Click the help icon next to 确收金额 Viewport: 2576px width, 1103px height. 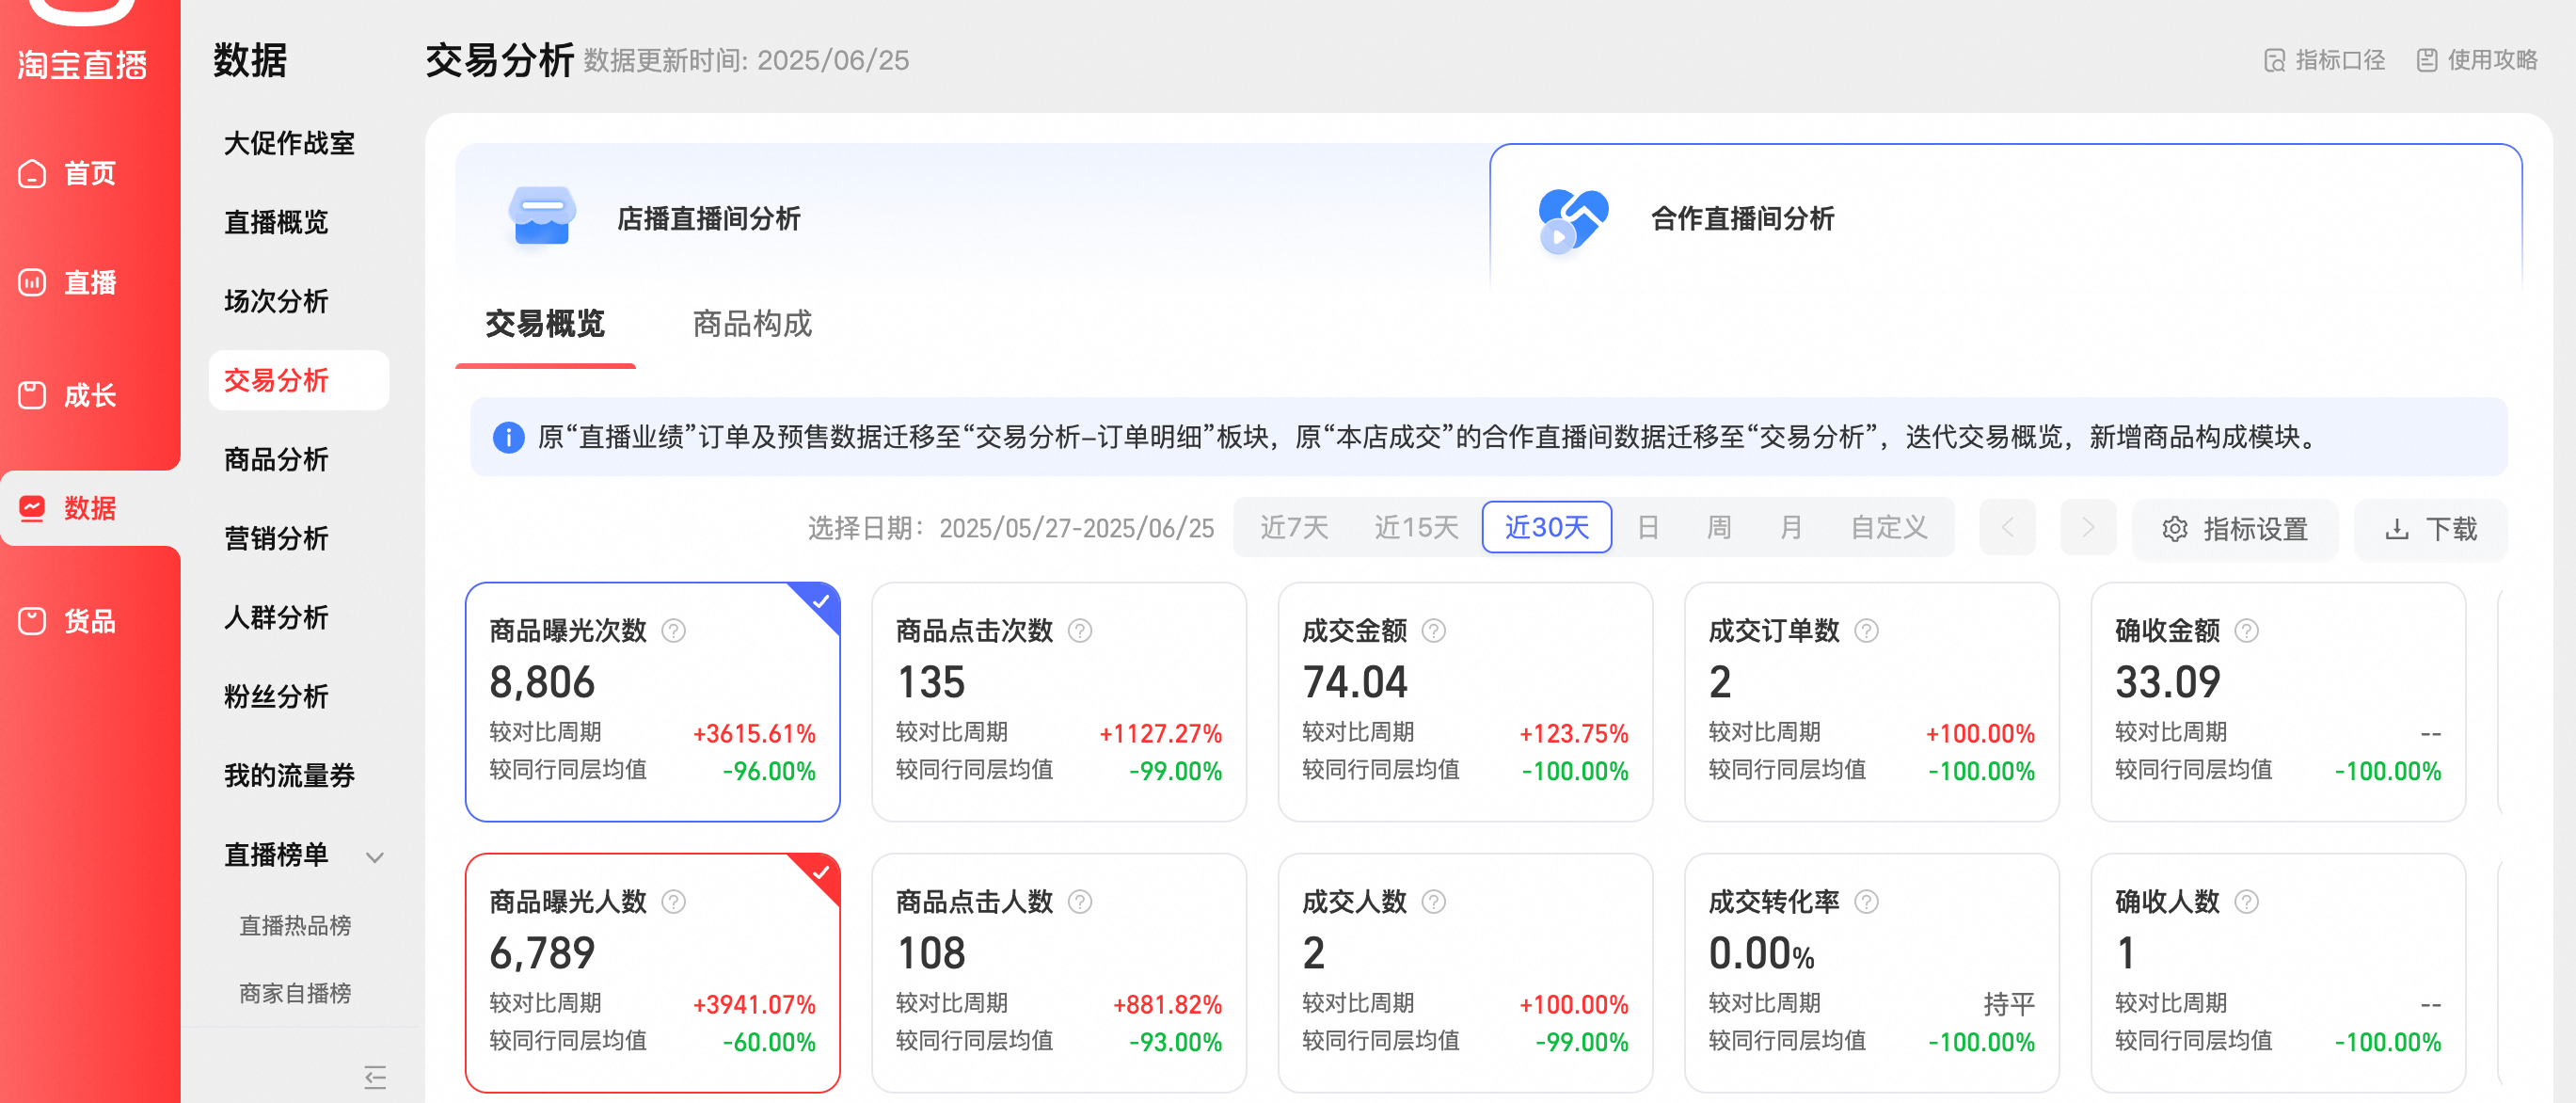tap(2246, 631)
